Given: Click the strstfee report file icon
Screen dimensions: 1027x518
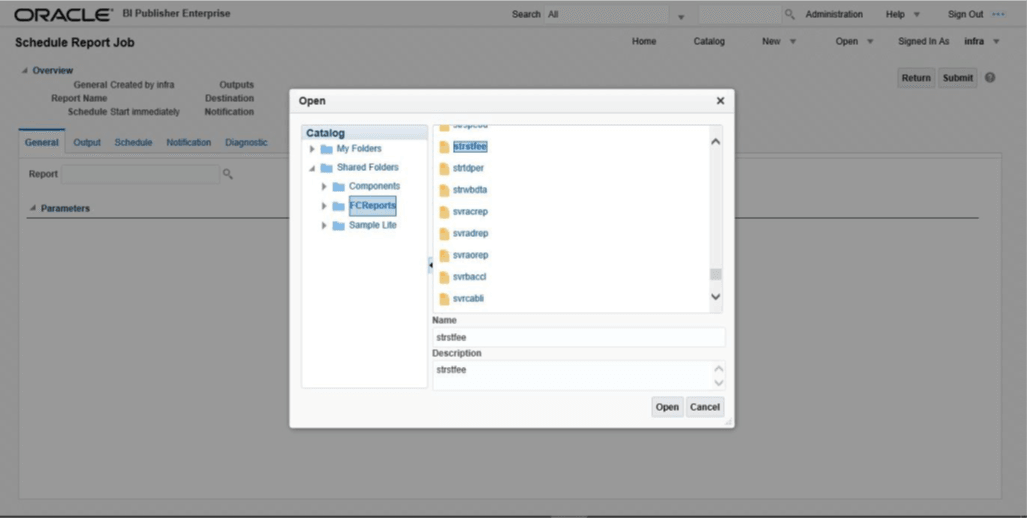Looking at the screenshot, I should 444,147.
